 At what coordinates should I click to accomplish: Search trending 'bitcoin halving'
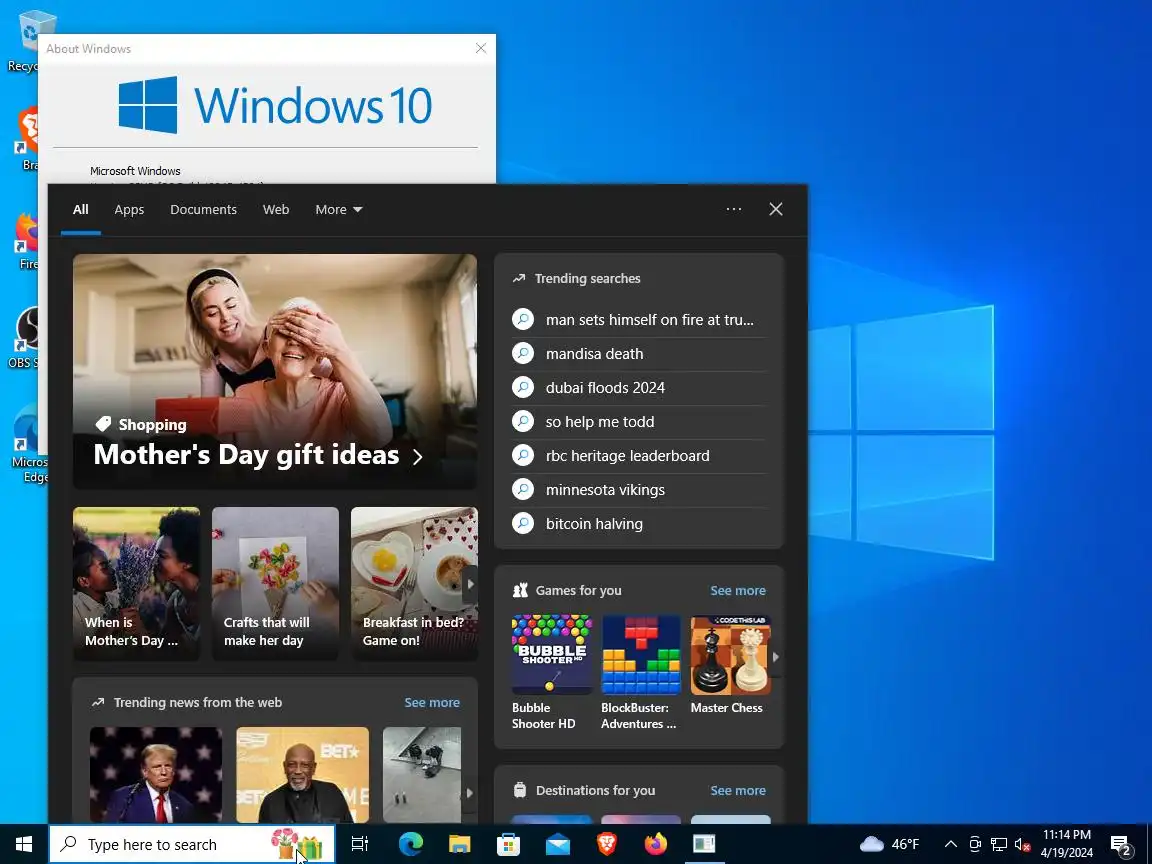639,524
